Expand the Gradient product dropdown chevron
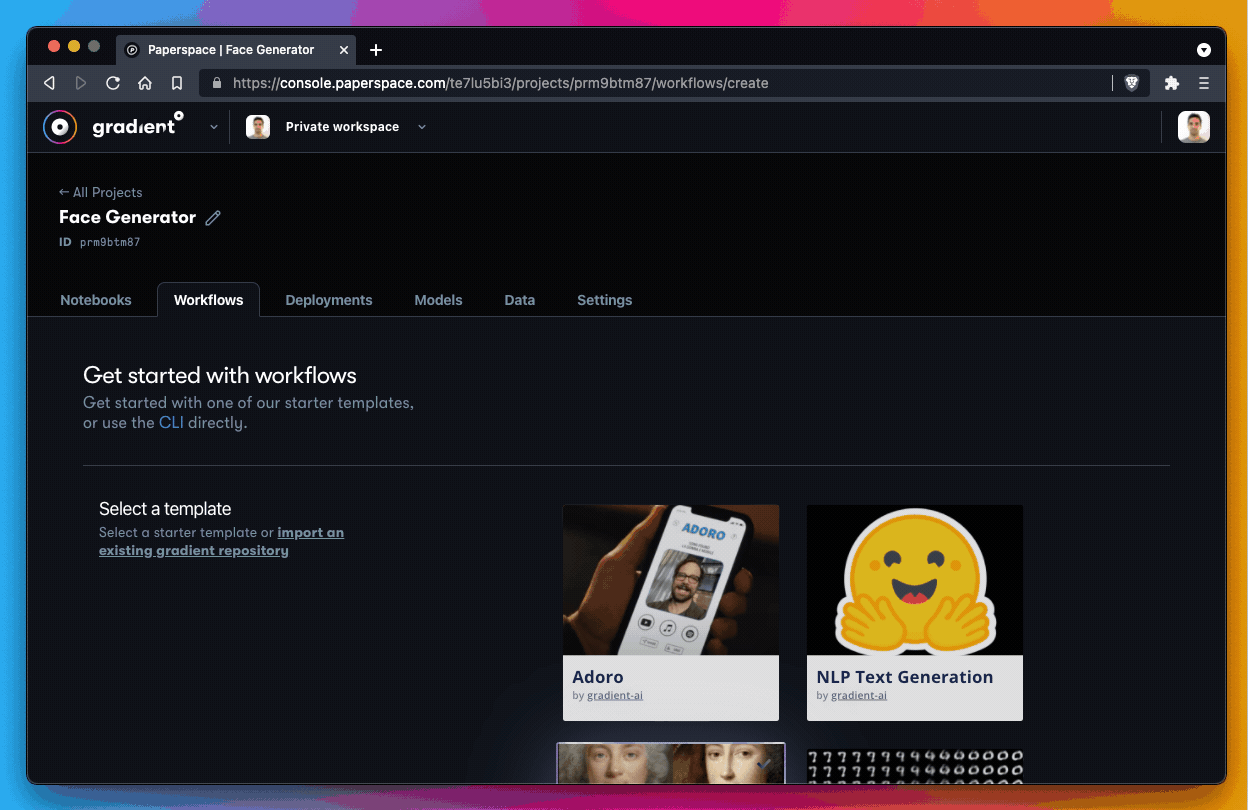 214,127
